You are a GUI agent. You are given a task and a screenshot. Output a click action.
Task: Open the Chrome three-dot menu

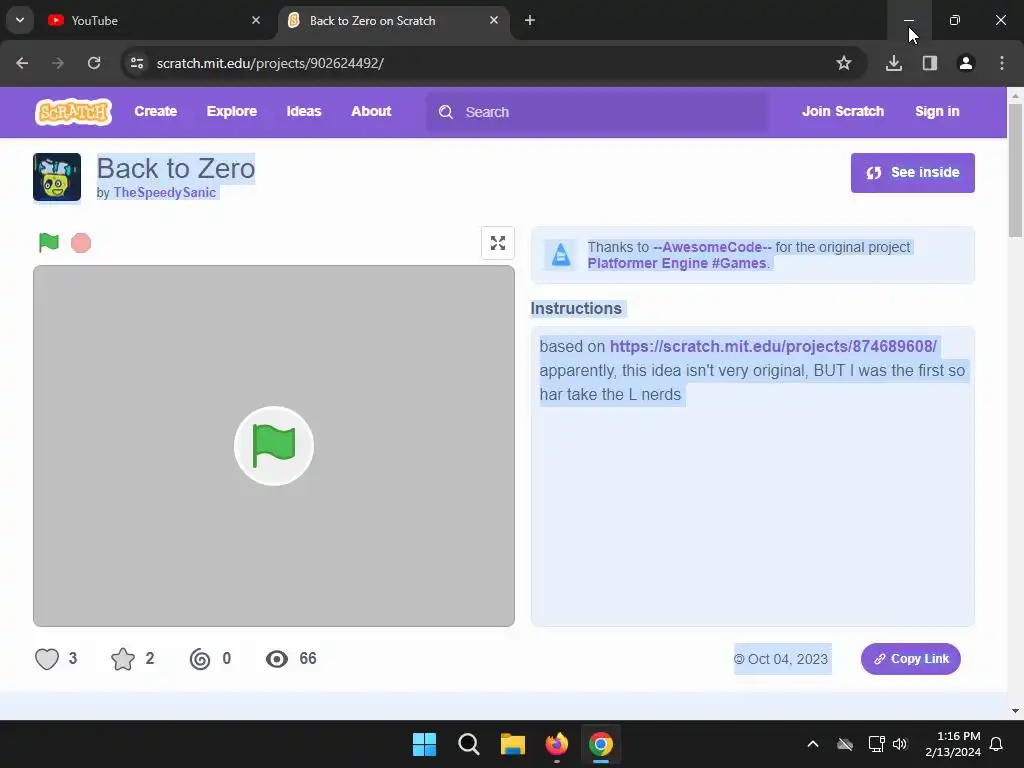click(x=1002, y=63)
